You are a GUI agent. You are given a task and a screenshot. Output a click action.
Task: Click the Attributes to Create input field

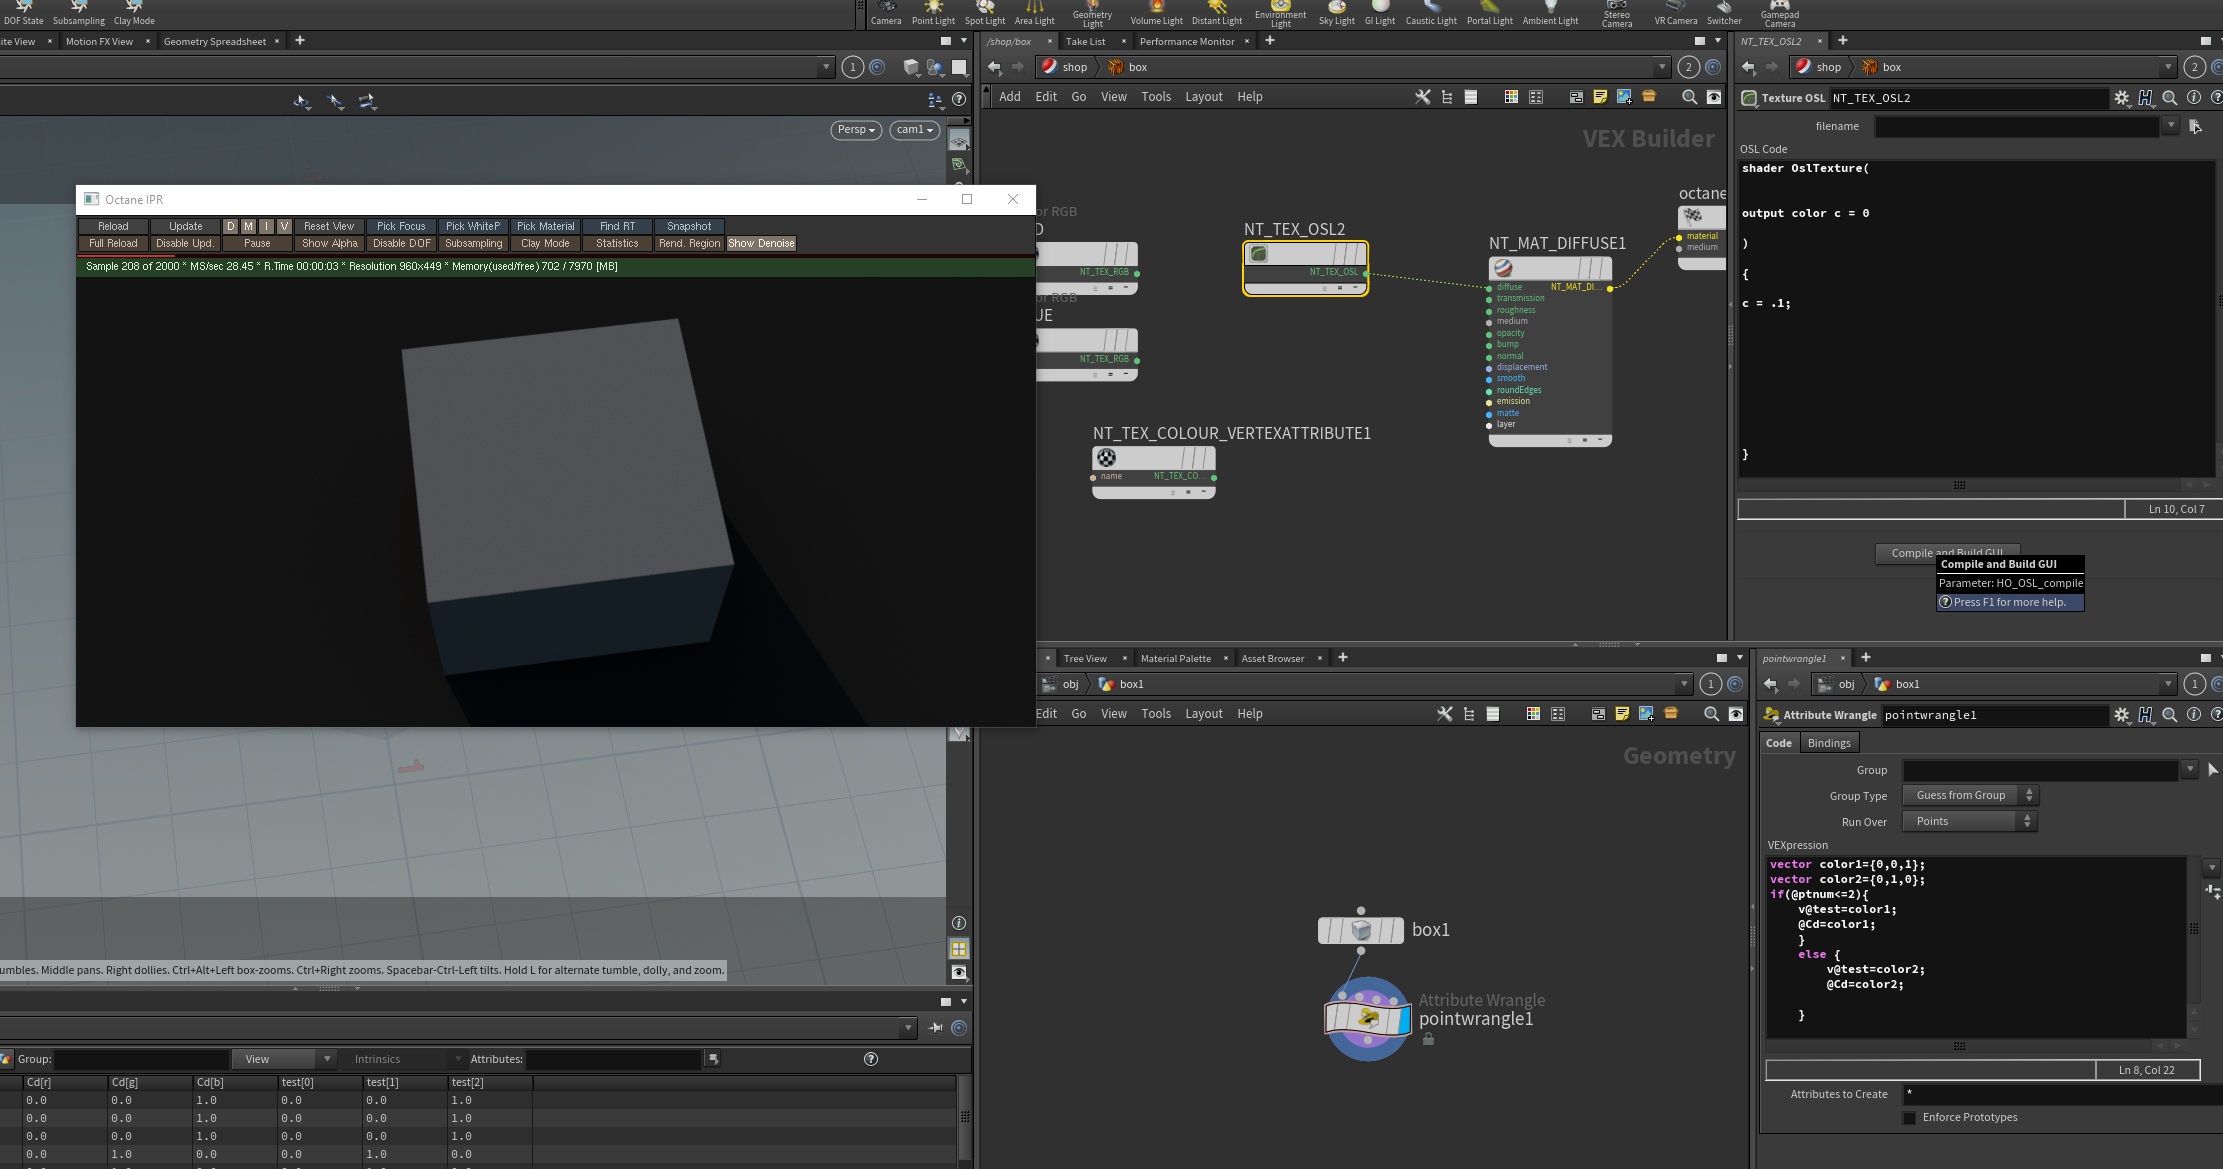tap(2050, 1094)
